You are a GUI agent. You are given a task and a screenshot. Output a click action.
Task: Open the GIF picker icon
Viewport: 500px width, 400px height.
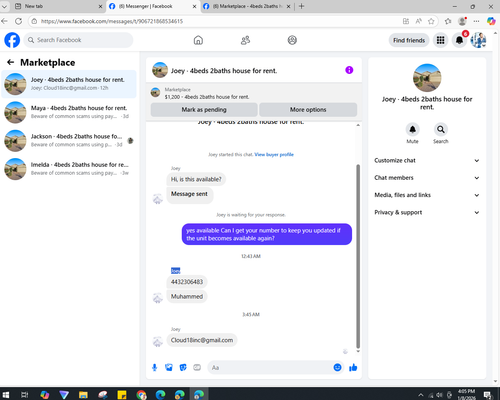point(197,367)
